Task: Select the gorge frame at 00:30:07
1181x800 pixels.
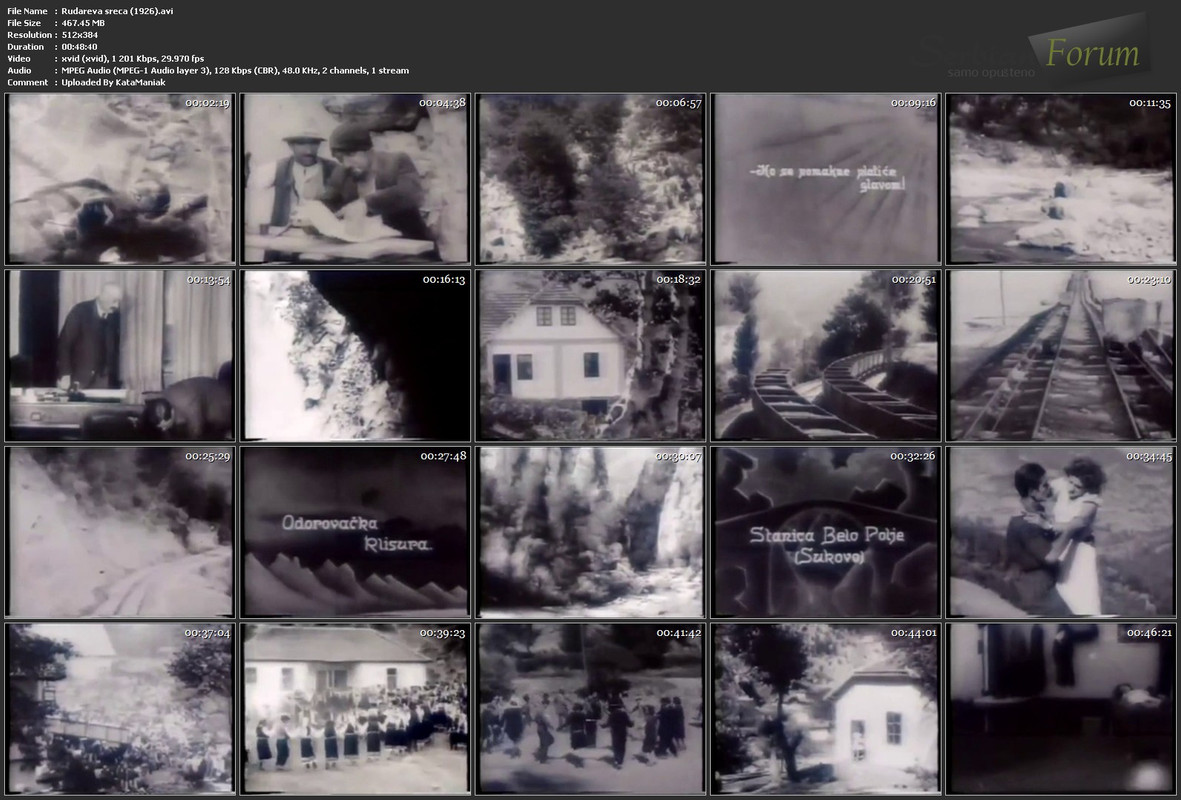Action: pyautogui.click(x=590, y=532)
